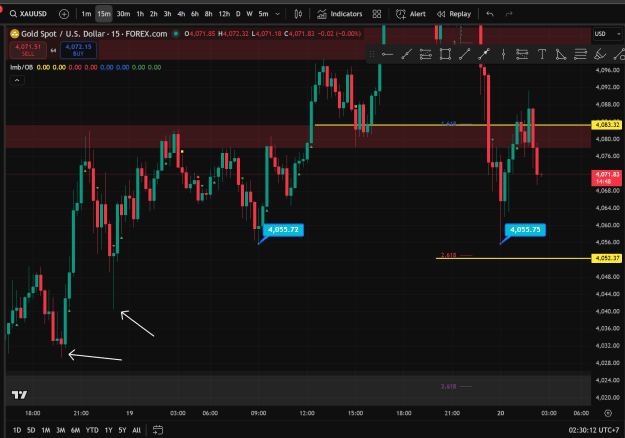Click the 4,071.51 SELL button
Viewport: 625px width, 438px height.
28,50
